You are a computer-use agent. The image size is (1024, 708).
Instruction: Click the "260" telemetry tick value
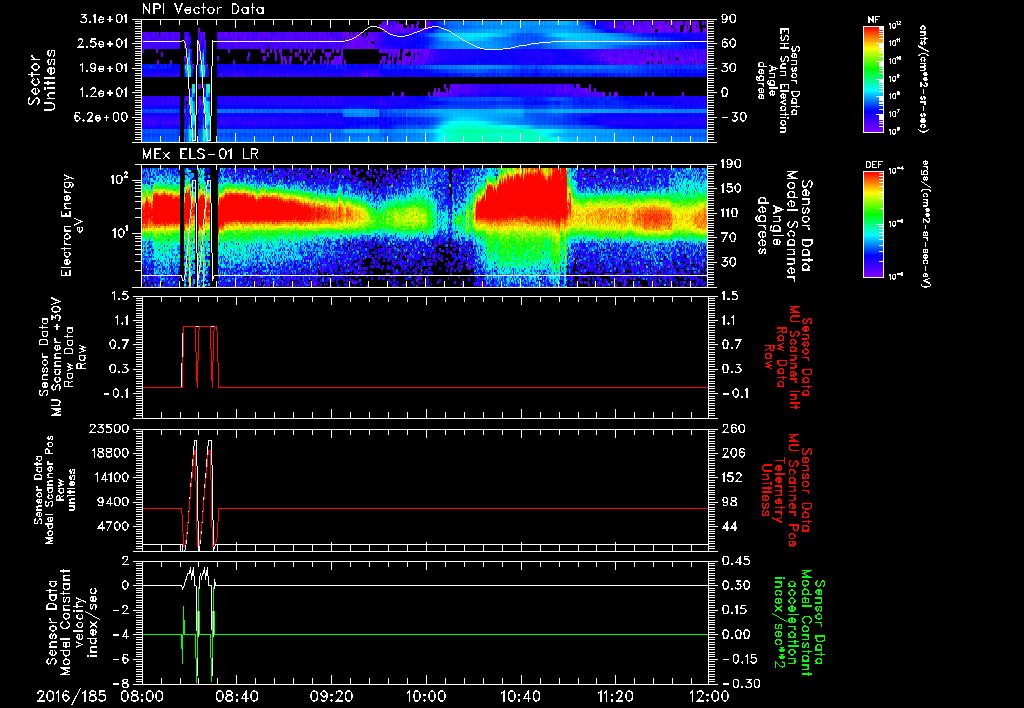[x=733, y=429]
